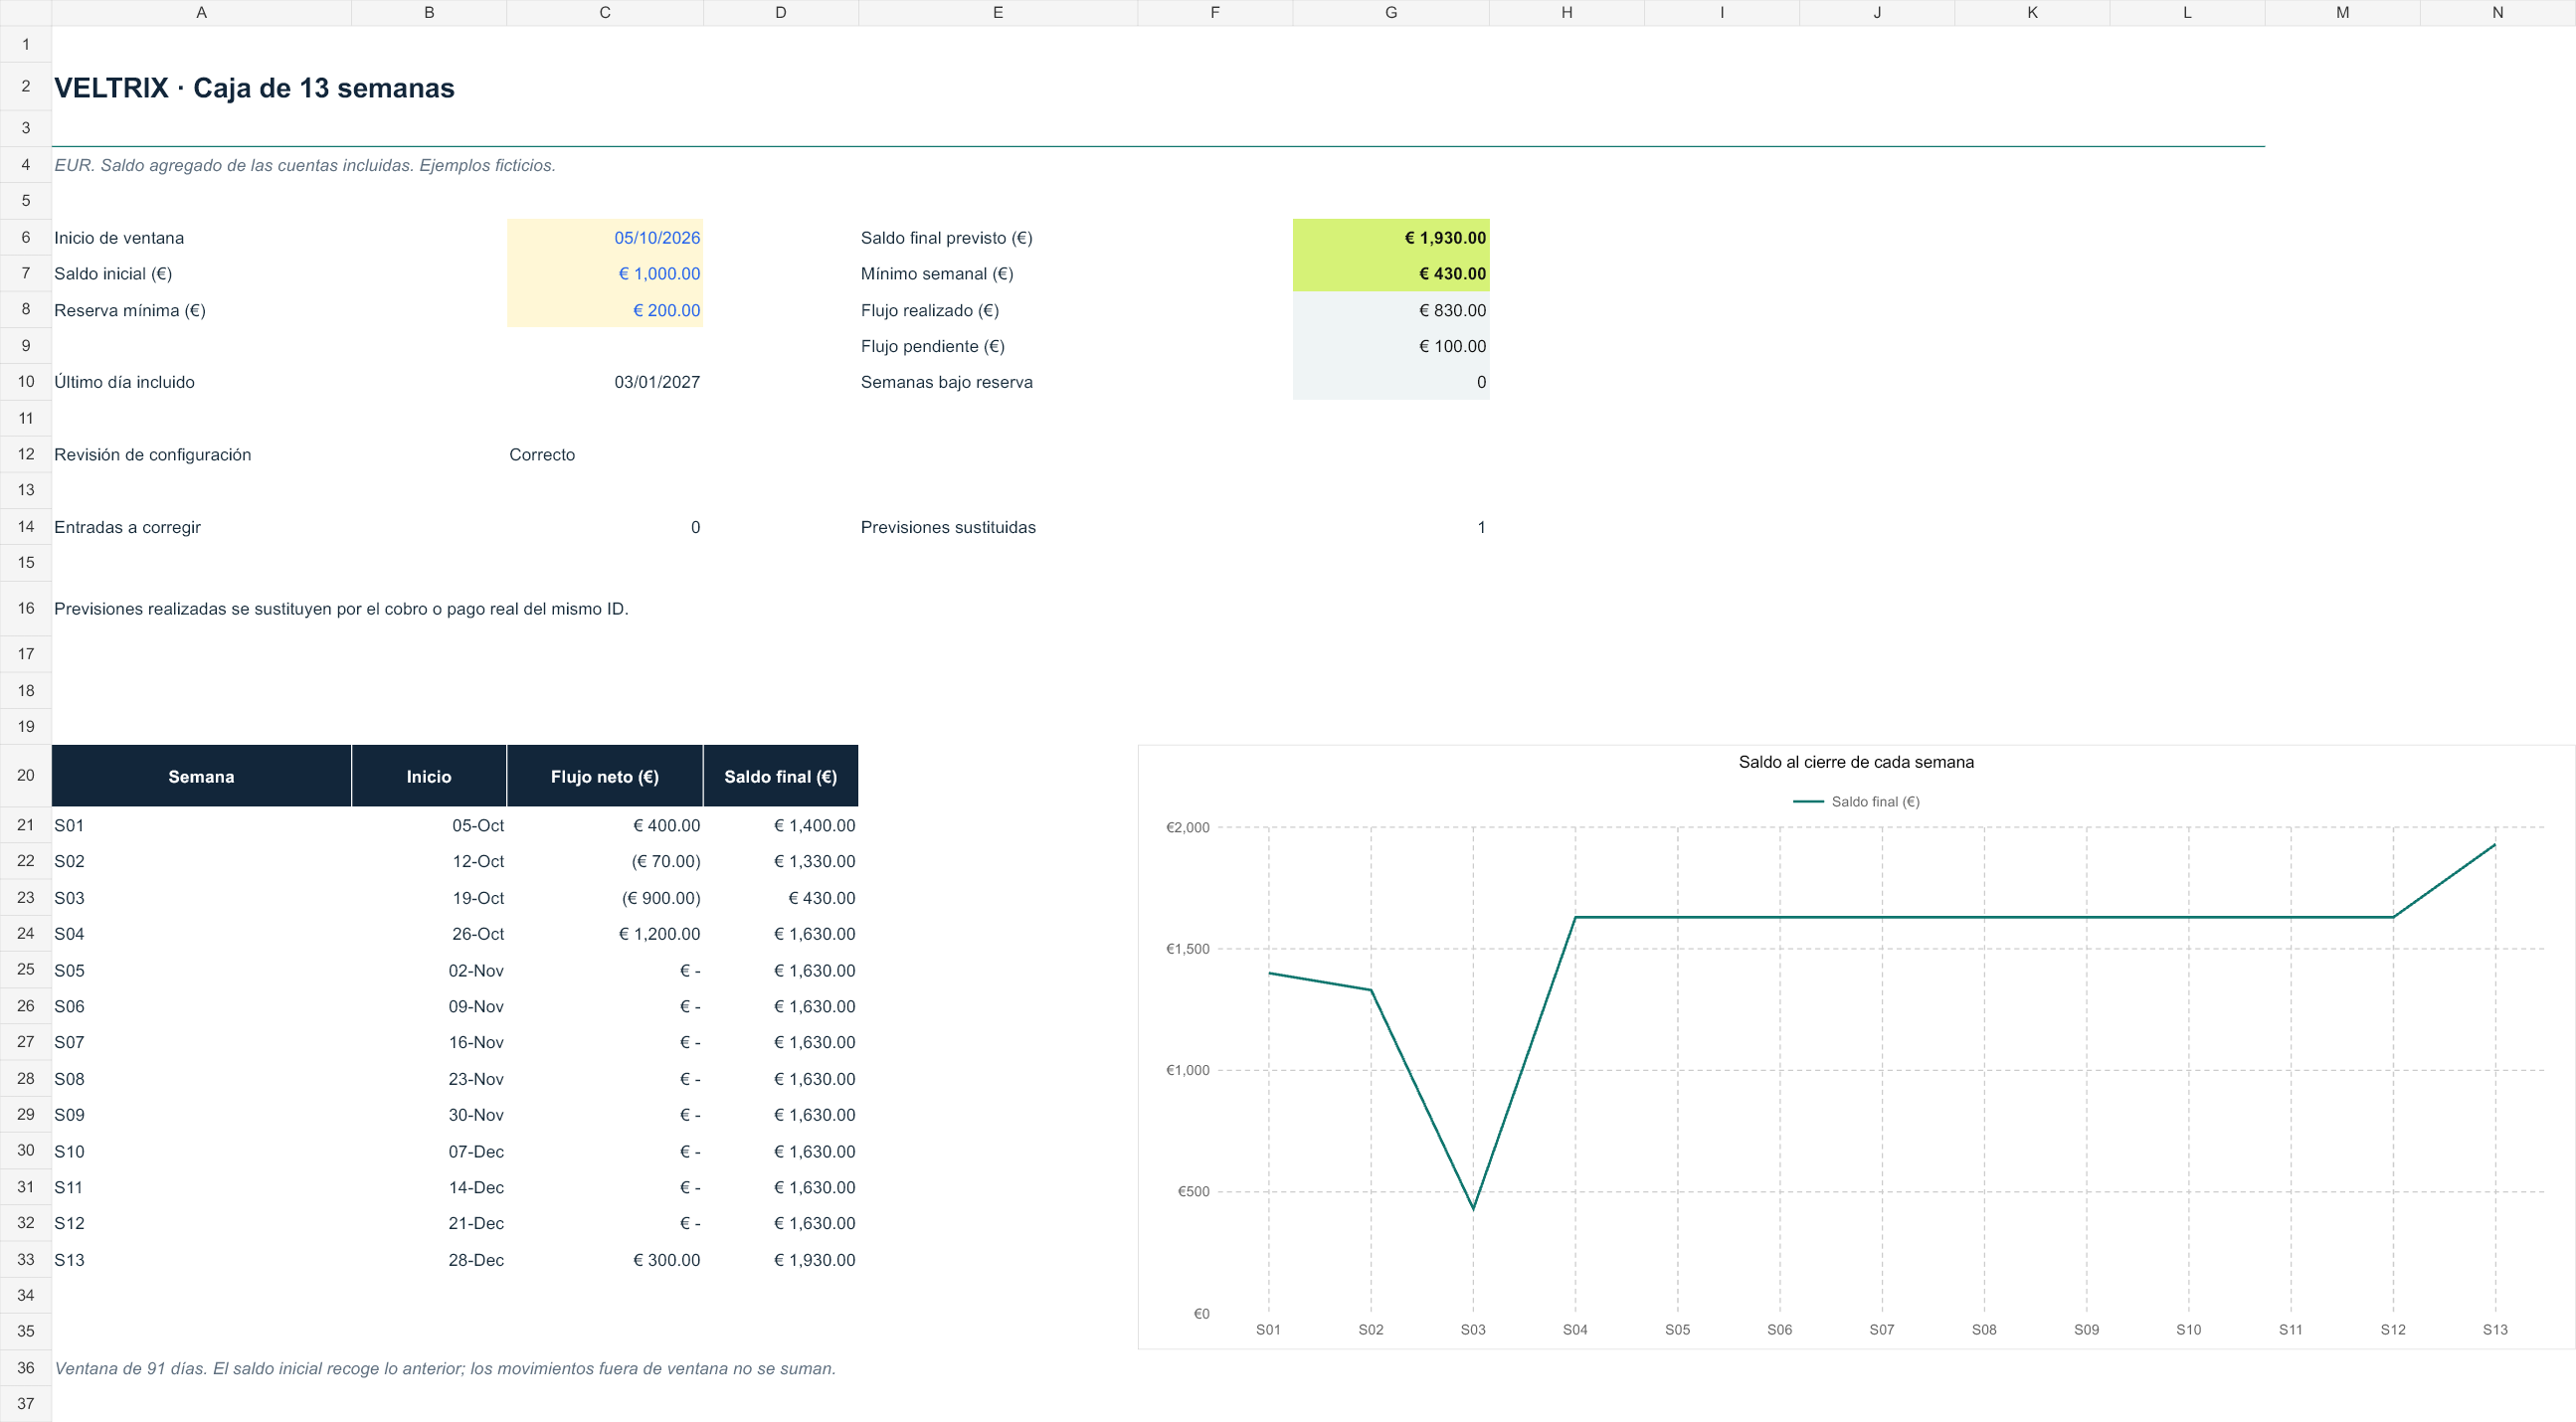Select the S01 week cell
The width and height of the screenshot is (2576, 1422).
pyautogui.click(x=201, y=825)
